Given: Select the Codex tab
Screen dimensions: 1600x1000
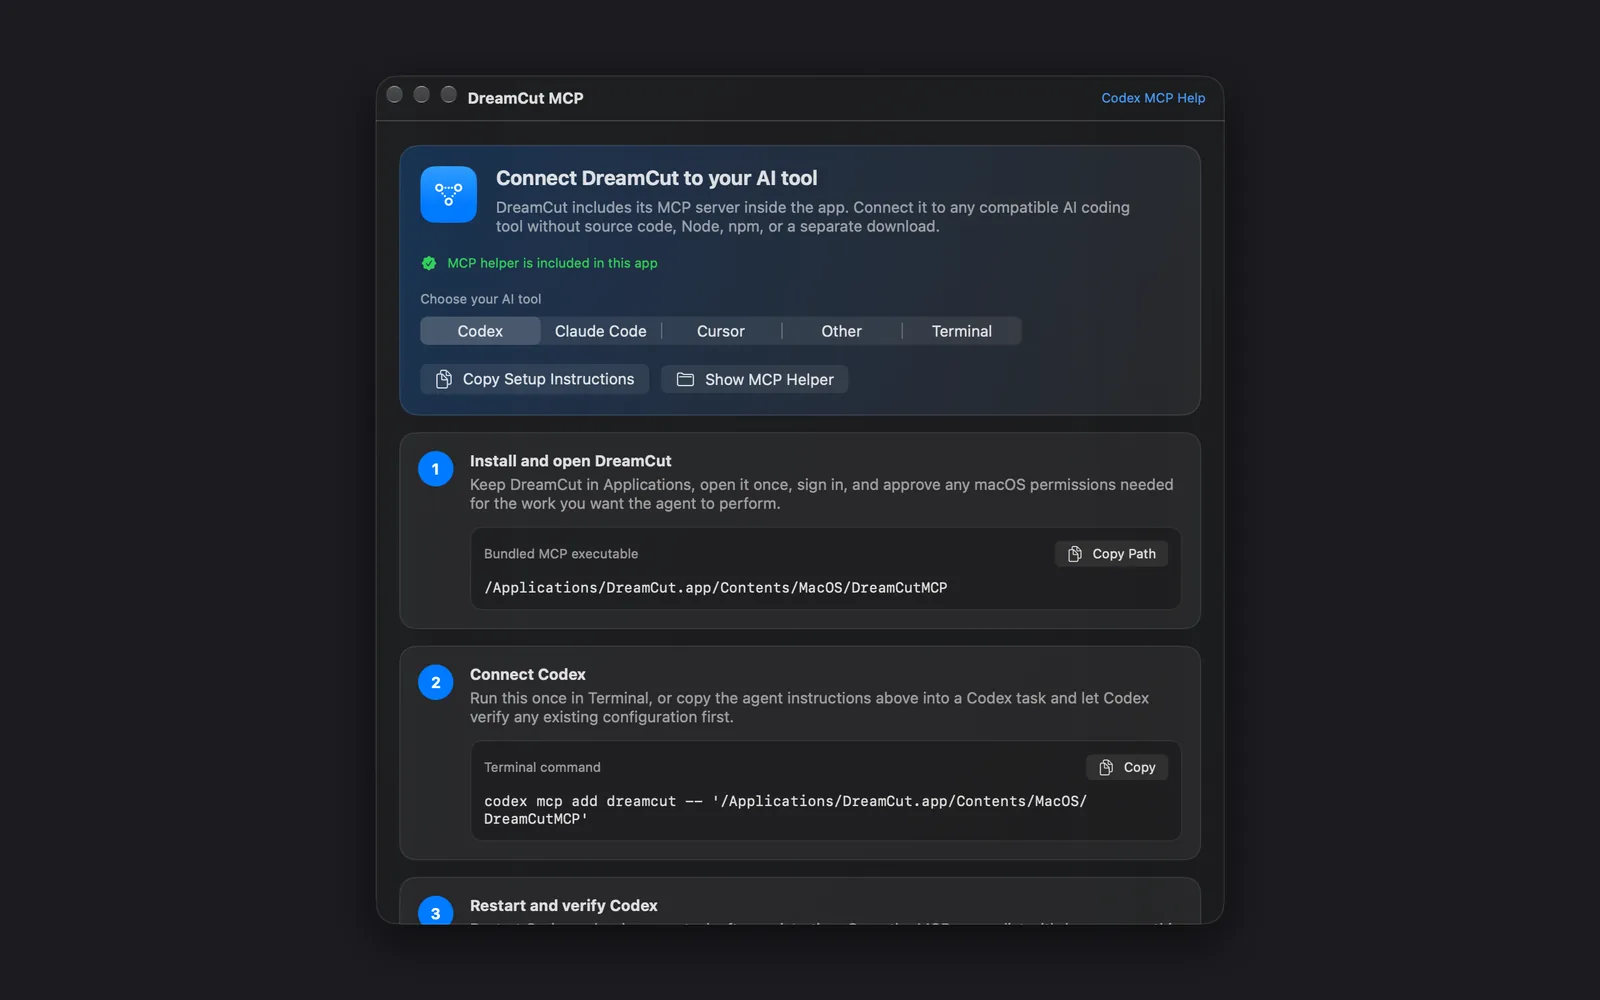Looking at the screenshot, I should 480,331.
